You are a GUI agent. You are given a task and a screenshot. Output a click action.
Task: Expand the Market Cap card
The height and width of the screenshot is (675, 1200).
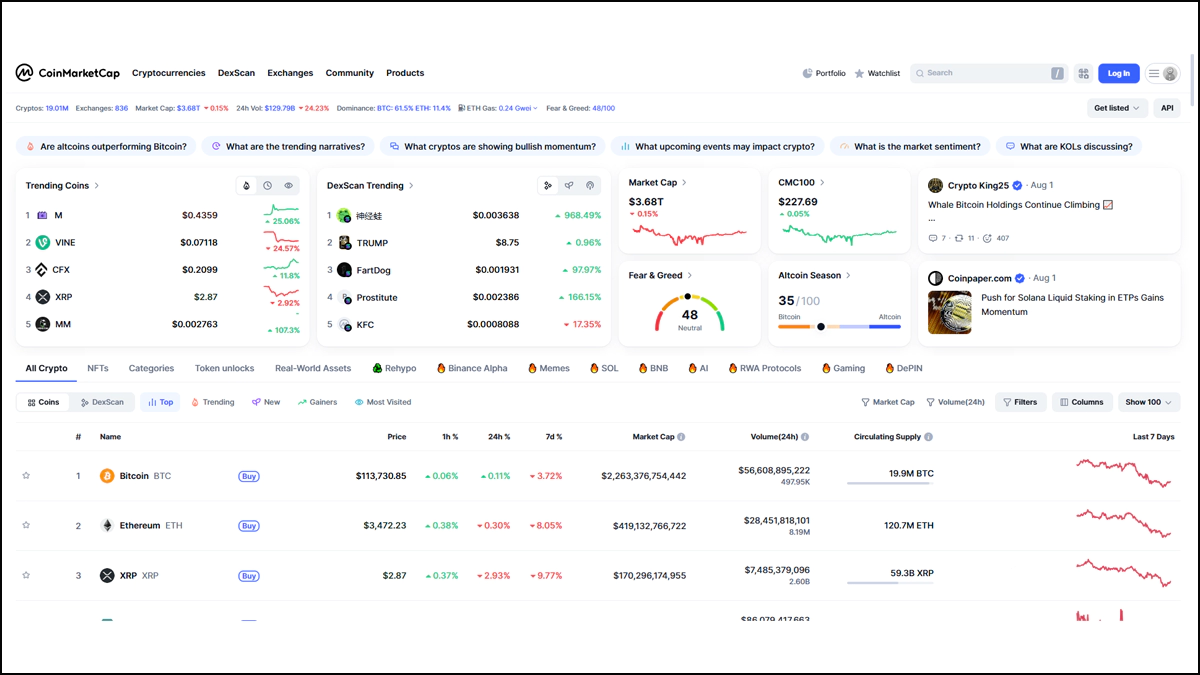[x=657, y=183]
